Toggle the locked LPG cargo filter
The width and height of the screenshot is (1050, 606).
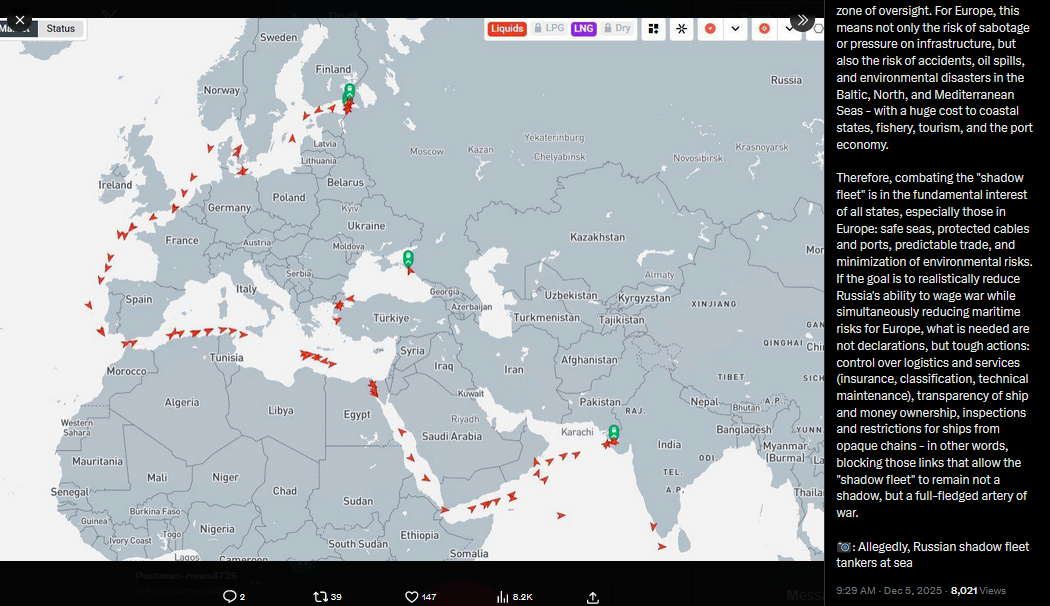coord(548,29)
